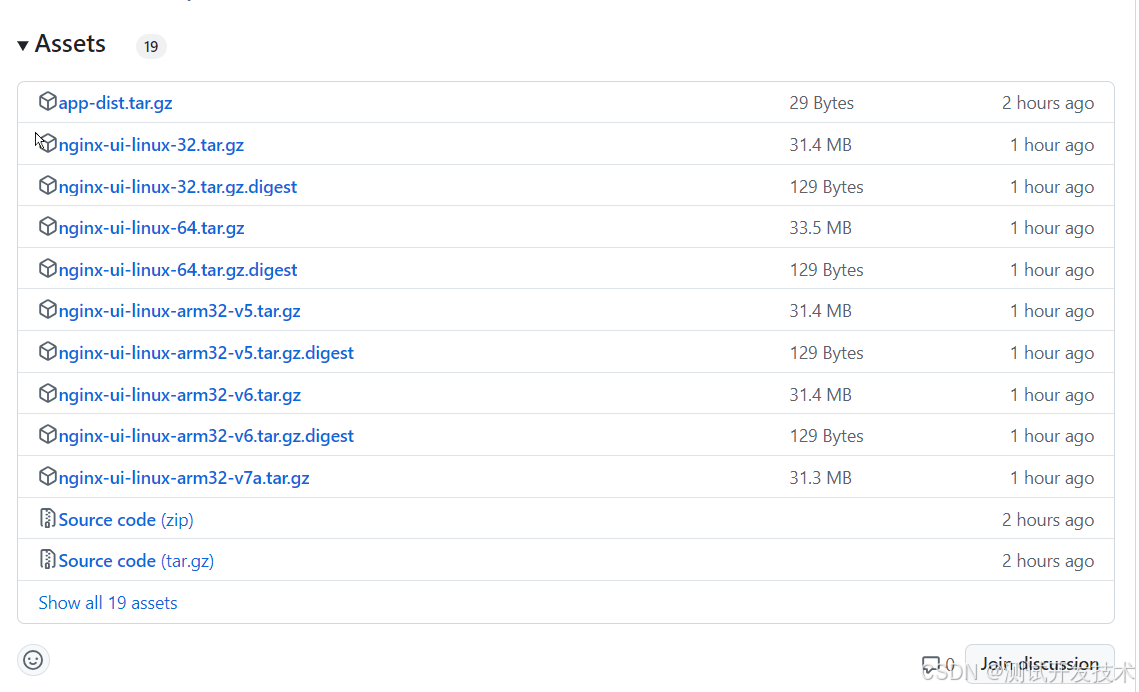The image size is (1139, 692).
Task: Download app-dist.tar.gz asset
Action: click(x=115, y=103)
